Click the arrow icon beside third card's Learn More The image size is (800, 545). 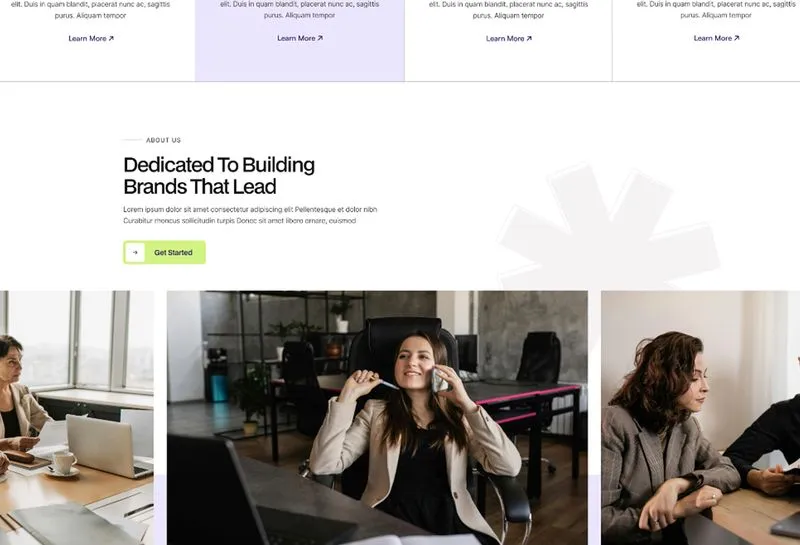529,38
